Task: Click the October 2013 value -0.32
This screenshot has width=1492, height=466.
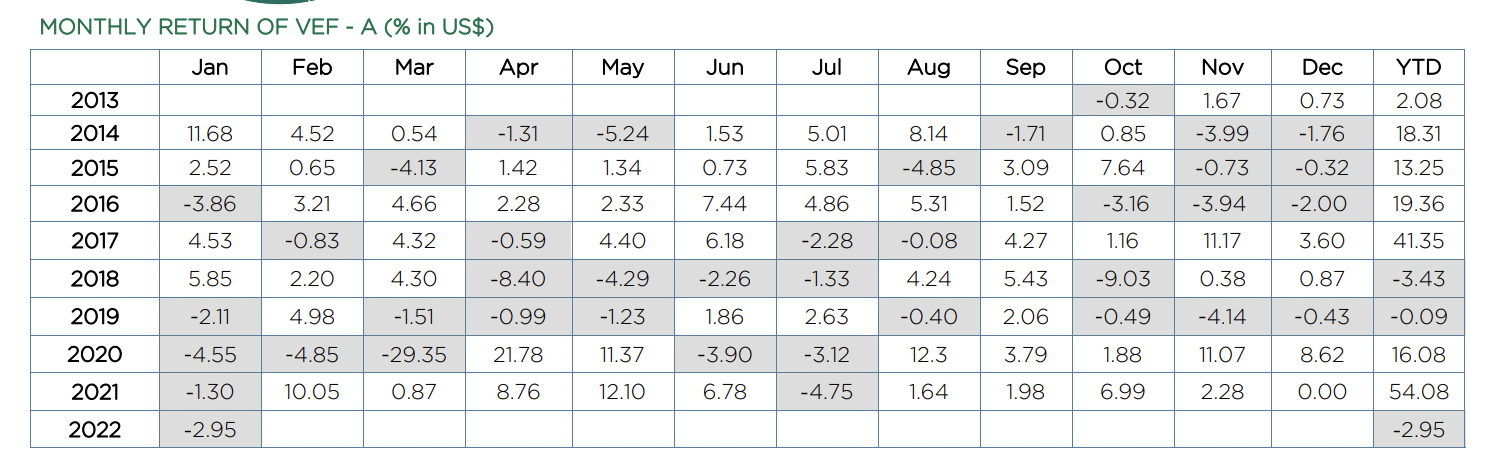Action: 1122,100
